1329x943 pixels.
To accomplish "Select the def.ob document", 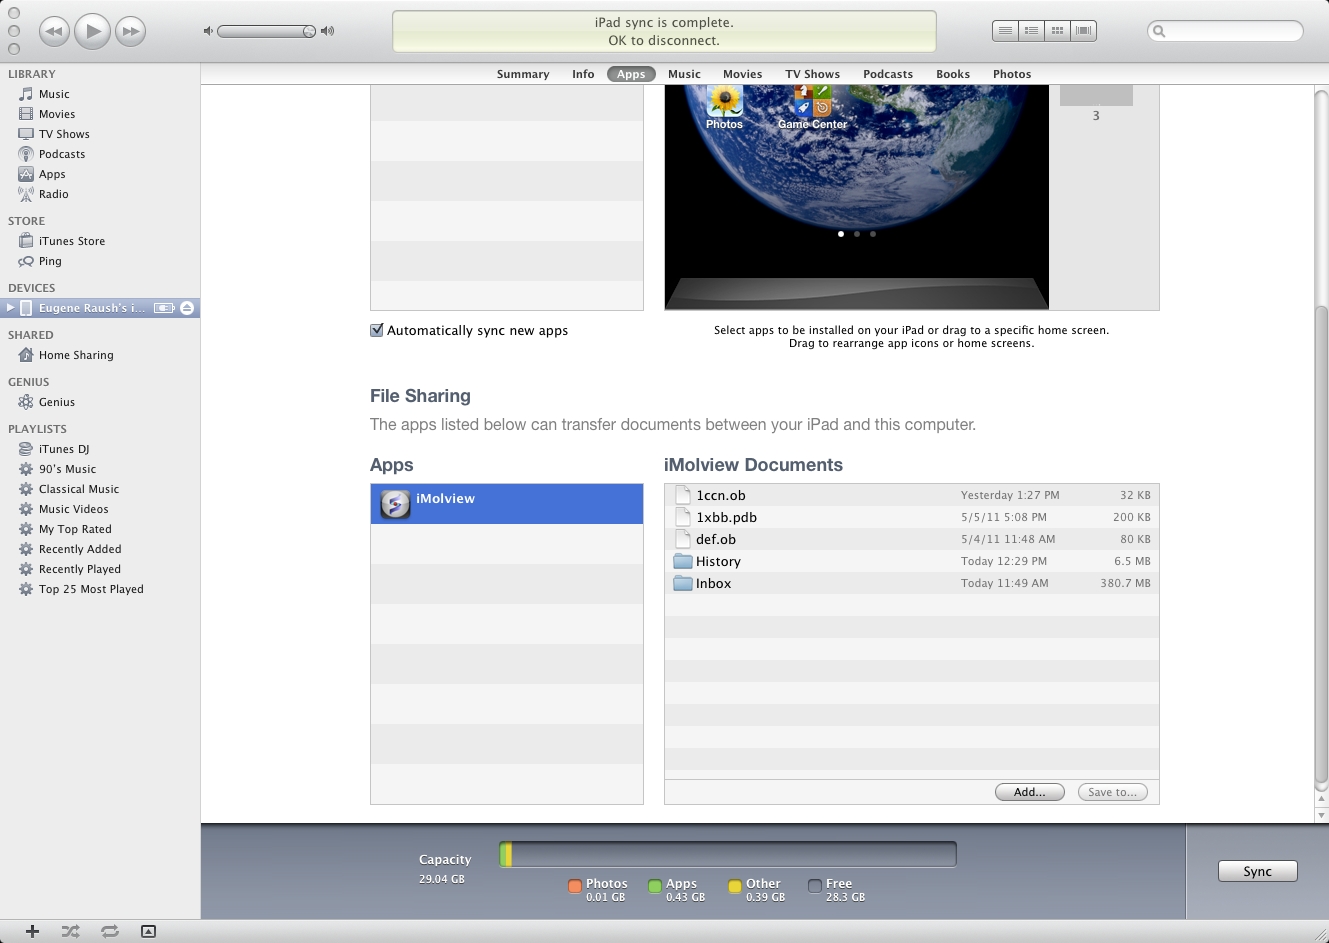I will coord(912,539).
